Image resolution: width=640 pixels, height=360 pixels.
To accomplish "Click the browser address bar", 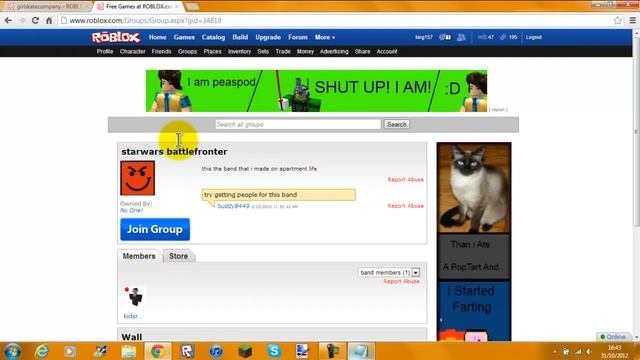I will point(335,20).
